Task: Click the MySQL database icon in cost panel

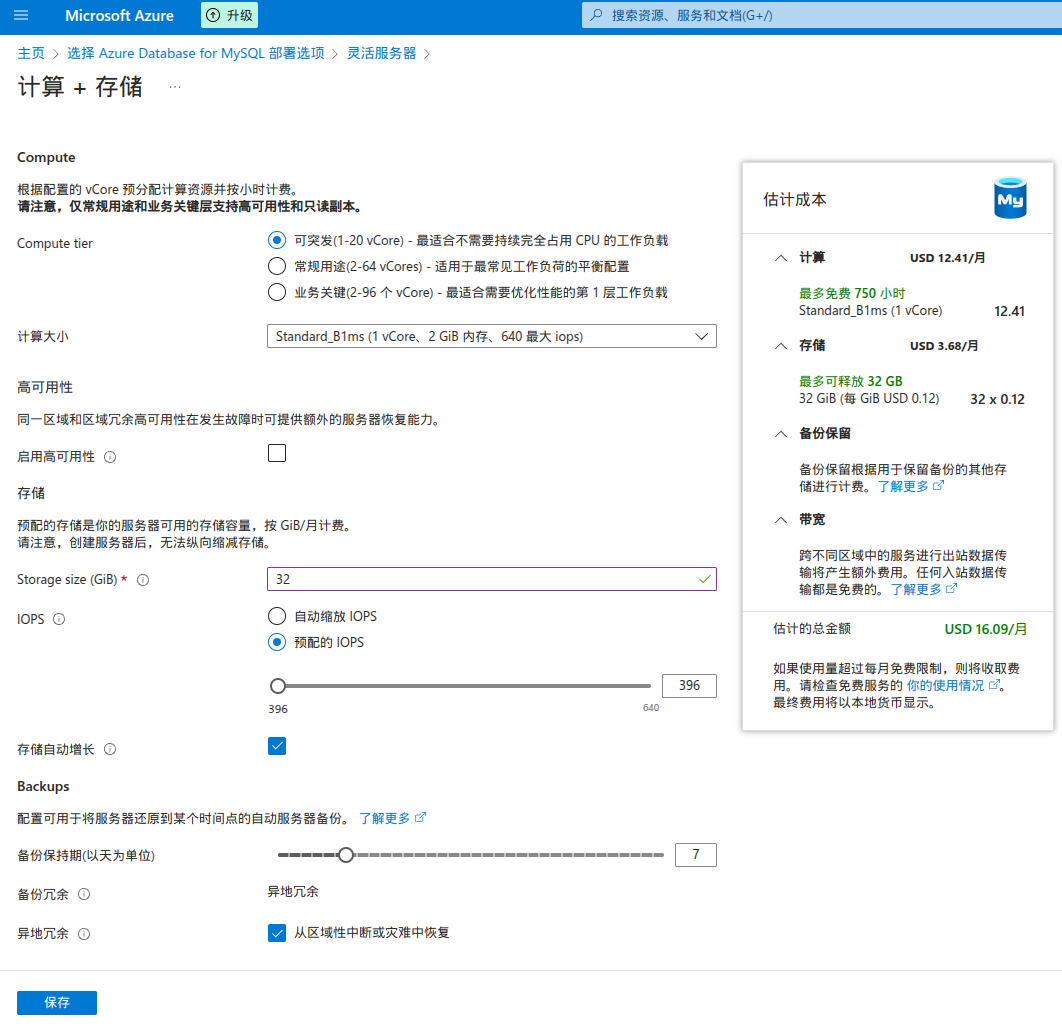Action: click(1010, 198)
